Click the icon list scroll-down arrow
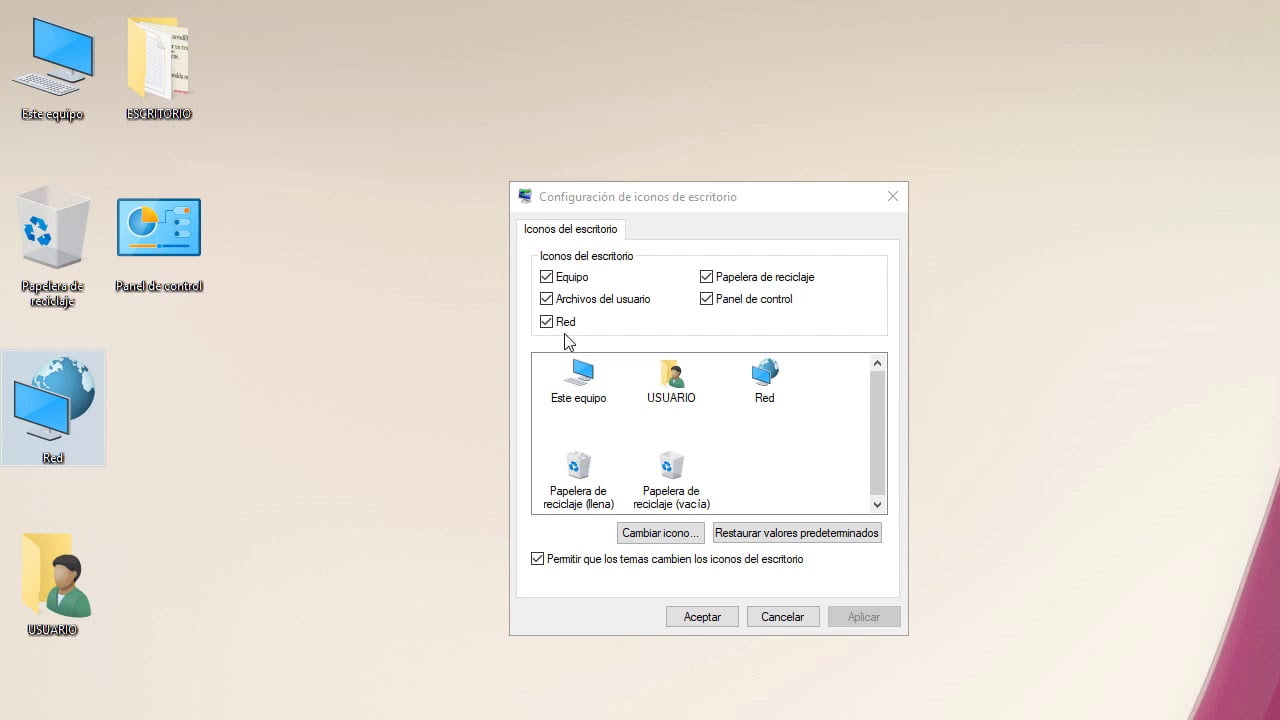The width and height of the screenshot is (1280, 720). click(877, 505)
